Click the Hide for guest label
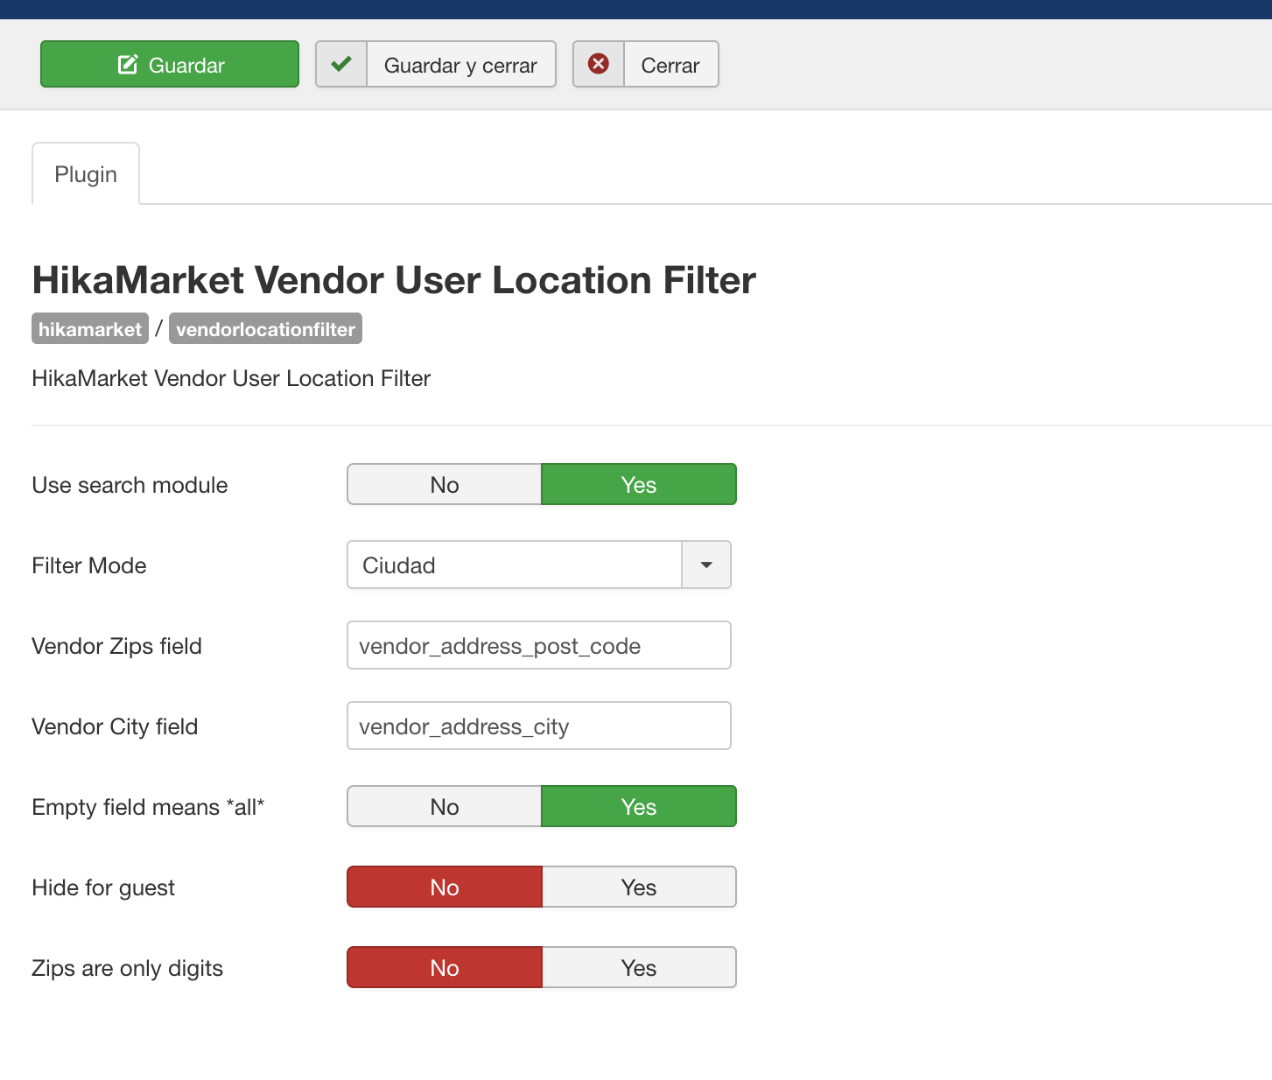The height and width of the screenshot is (1080, 1272). tap(103, 888)
